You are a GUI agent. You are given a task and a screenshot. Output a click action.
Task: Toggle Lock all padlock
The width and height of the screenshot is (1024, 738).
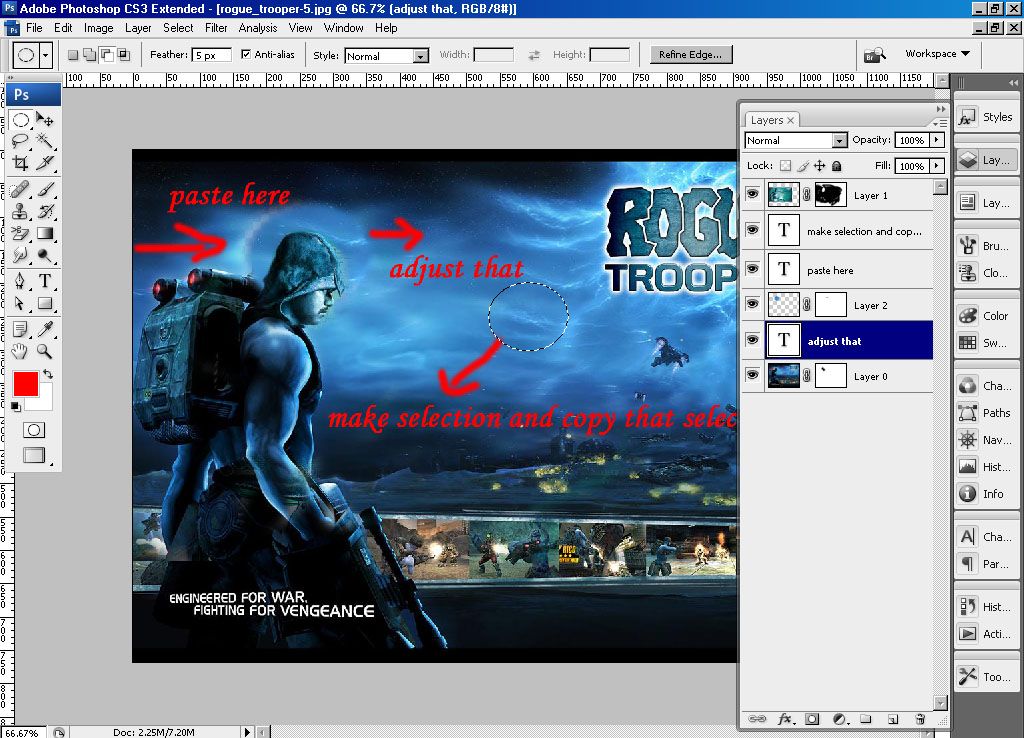(837, 166)
